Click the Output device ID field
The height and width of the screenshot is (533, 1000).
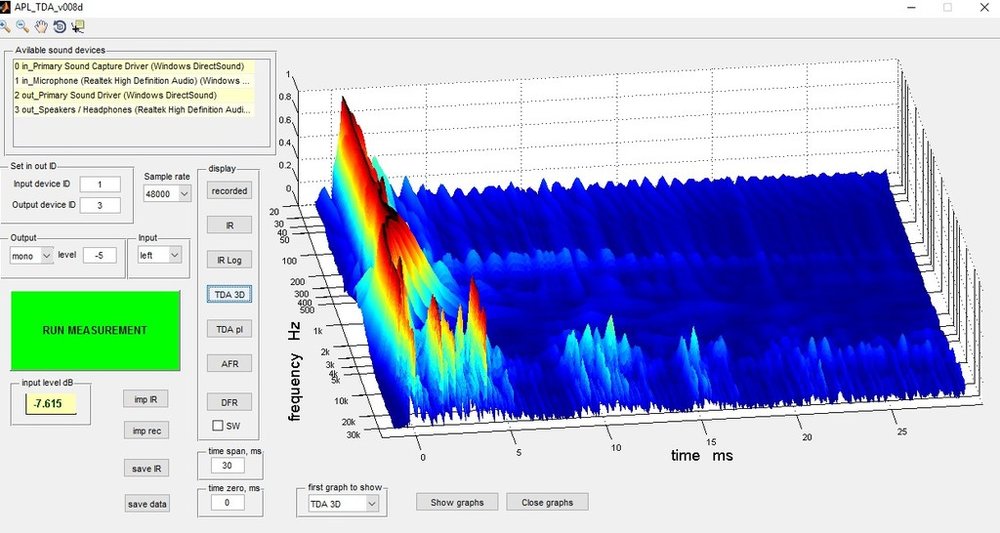[x=100, y=205]
